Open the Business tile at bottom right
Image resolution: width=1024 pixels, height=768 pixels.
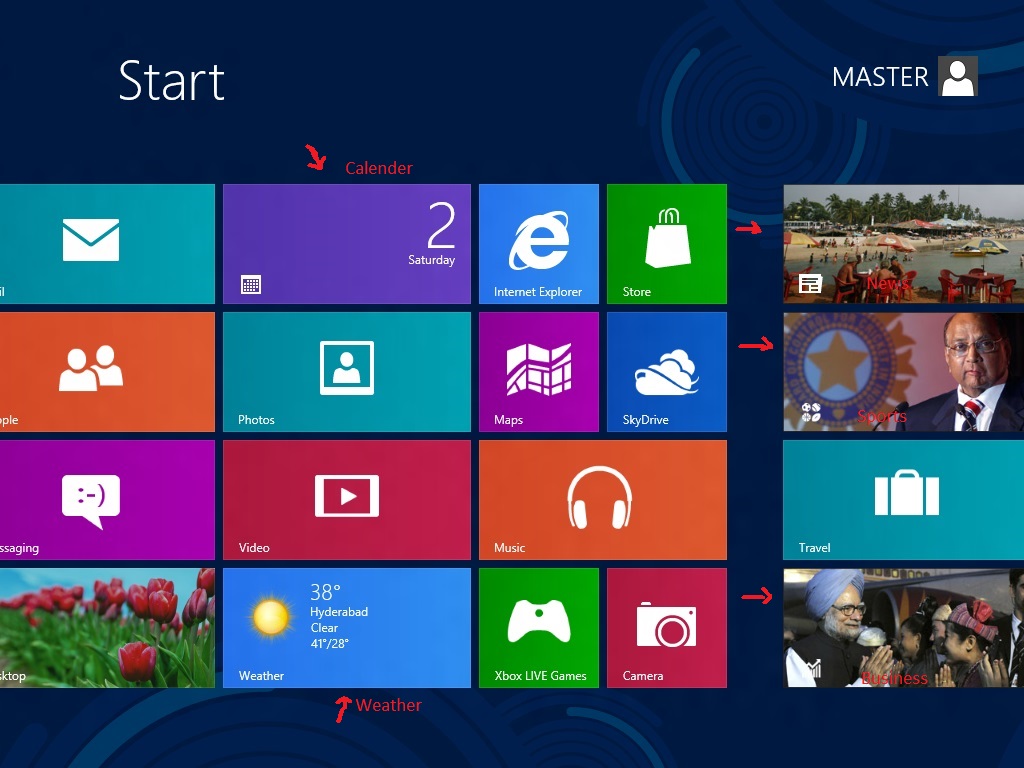tap(904, 628)
